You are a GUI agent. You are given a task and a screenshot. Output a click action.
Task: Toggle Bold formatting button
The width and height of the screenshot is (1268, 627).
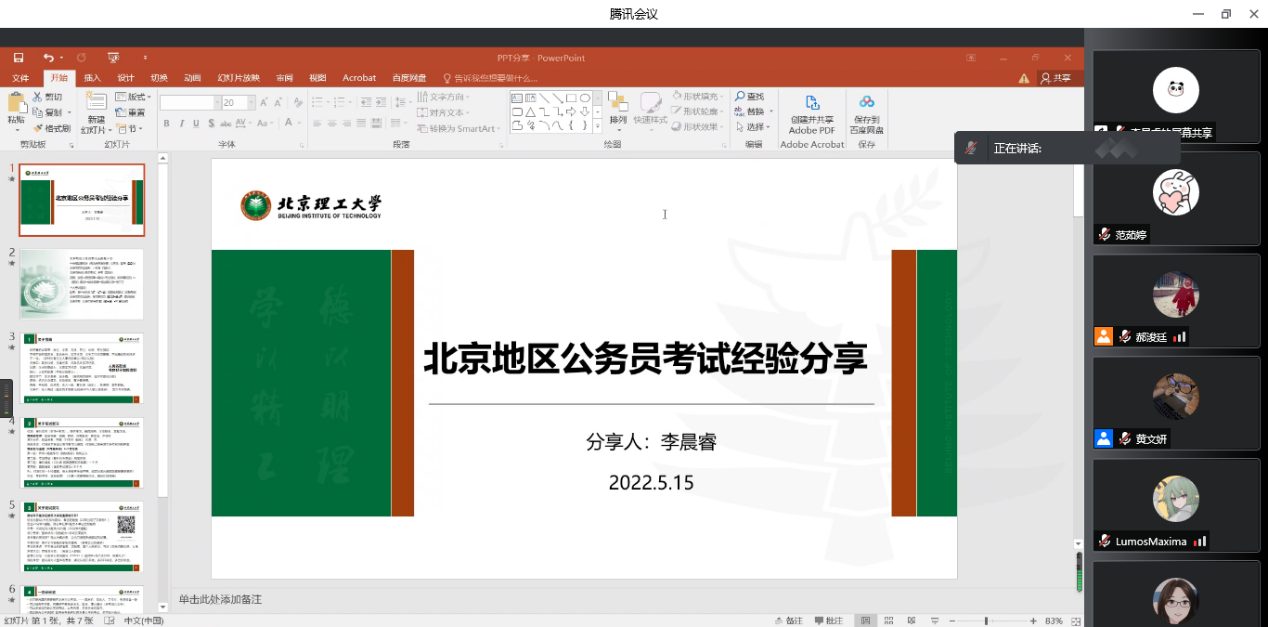(x=167, y=124)
